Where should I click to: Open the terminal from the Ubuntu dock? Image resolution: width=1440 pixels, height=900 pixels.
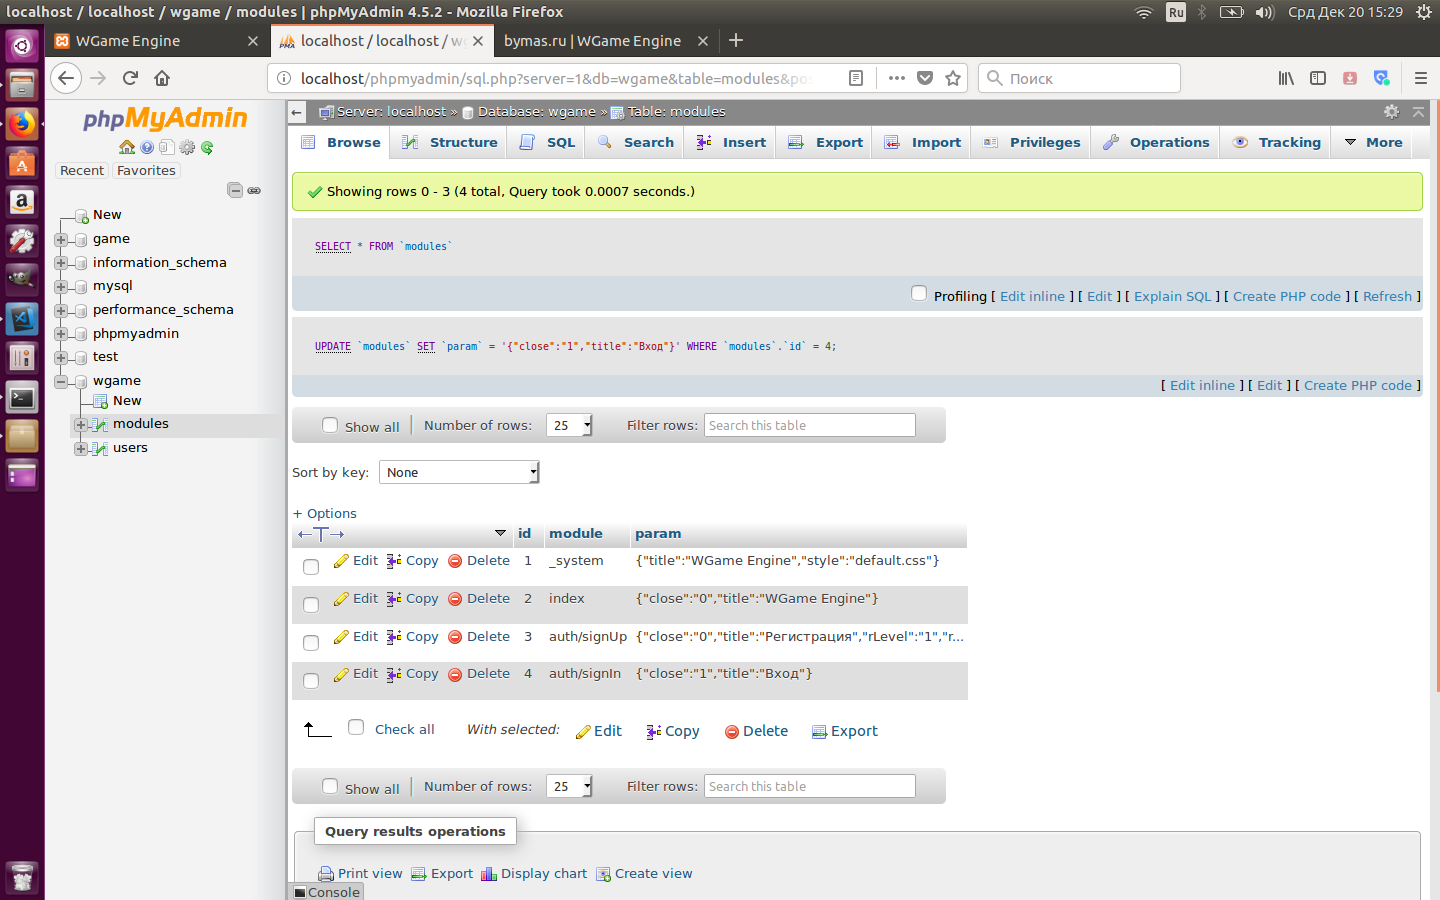click(22, 398)
